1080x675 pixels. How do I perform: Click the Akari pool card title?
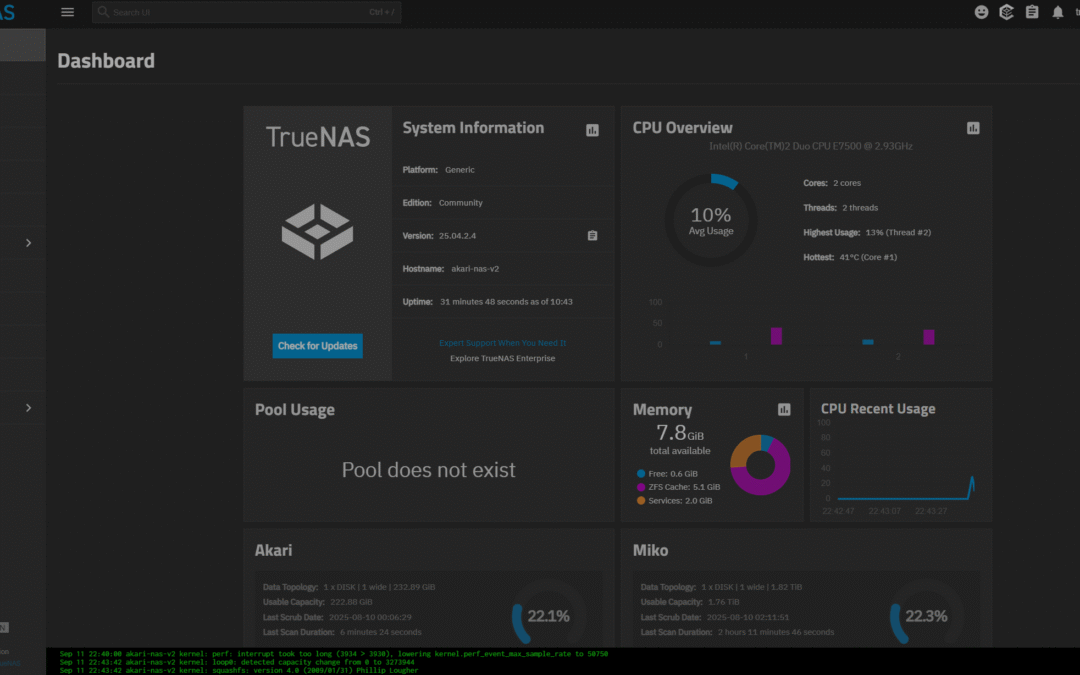[273, 550]
